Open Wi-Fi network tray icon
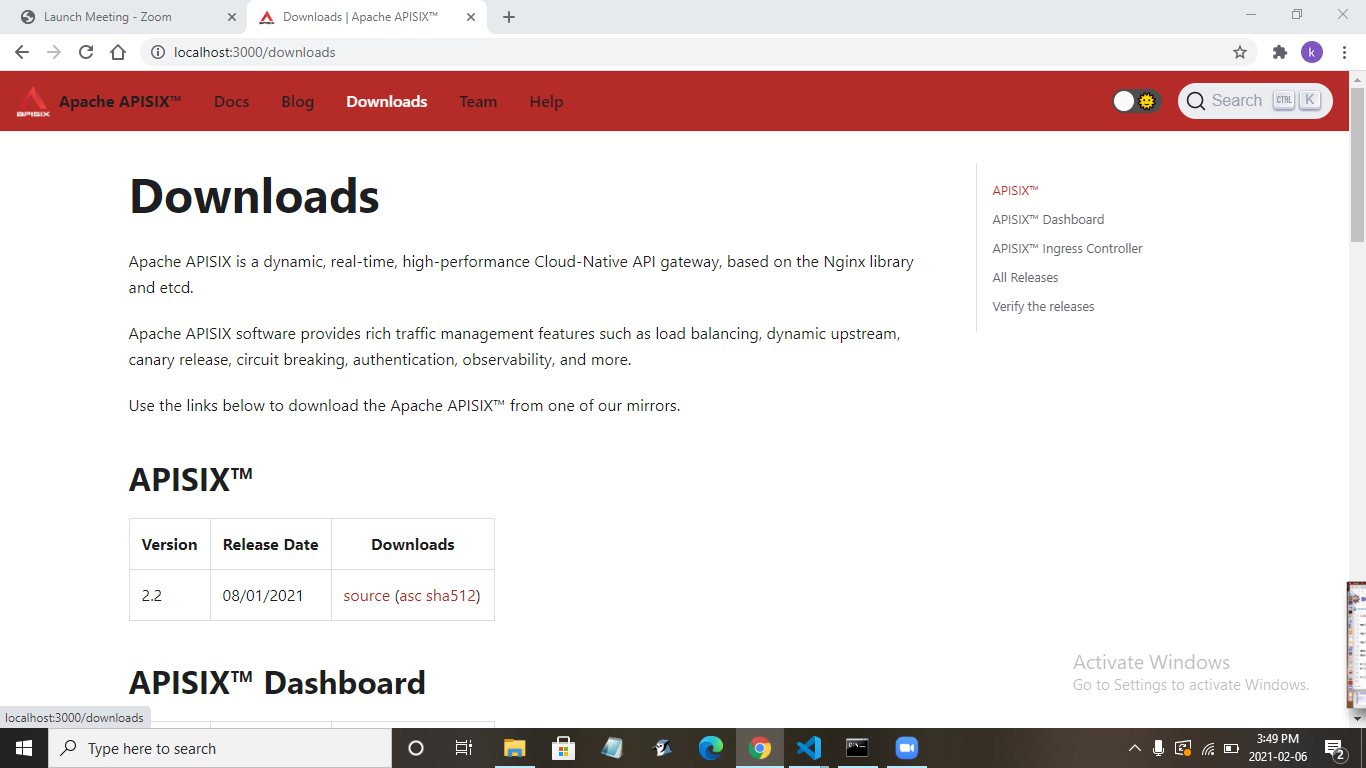 click(1208, 748)
